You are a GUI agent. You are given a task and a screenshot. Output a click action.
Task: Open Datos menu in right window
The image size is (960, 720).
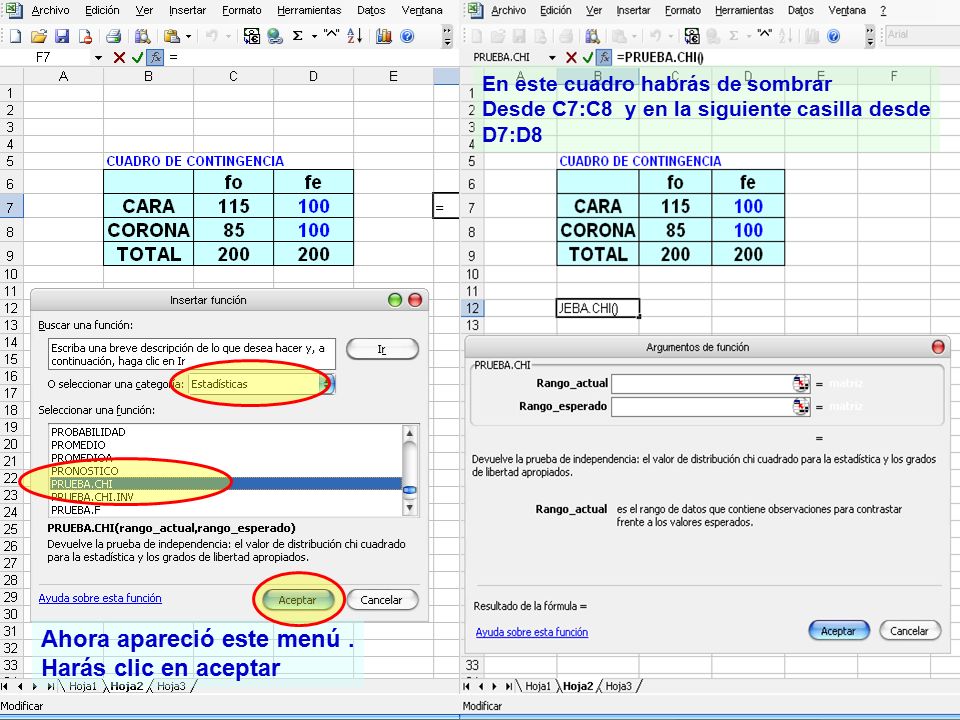tap(800, 10)
